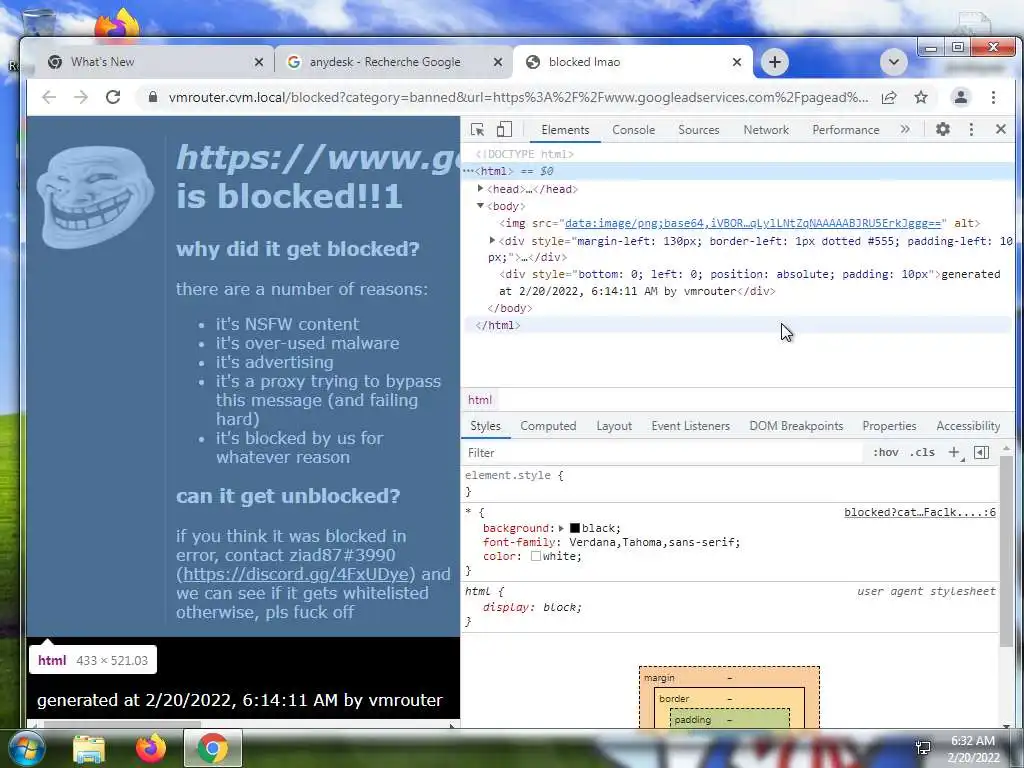Click the browser forward arrow
This screenshot has width=1024, height=768.
coord(80,97)
